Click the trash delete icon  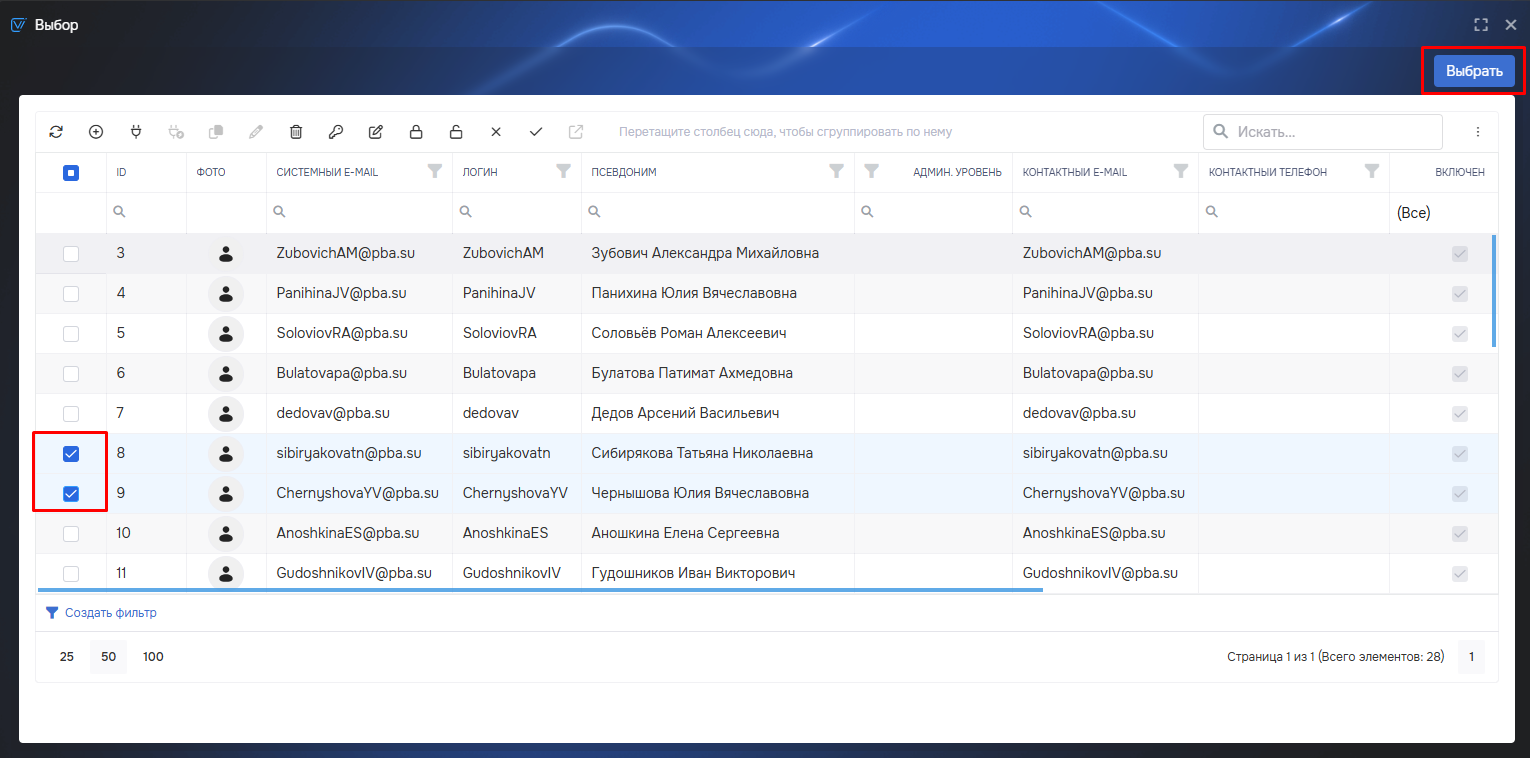(x=296, y=132)
